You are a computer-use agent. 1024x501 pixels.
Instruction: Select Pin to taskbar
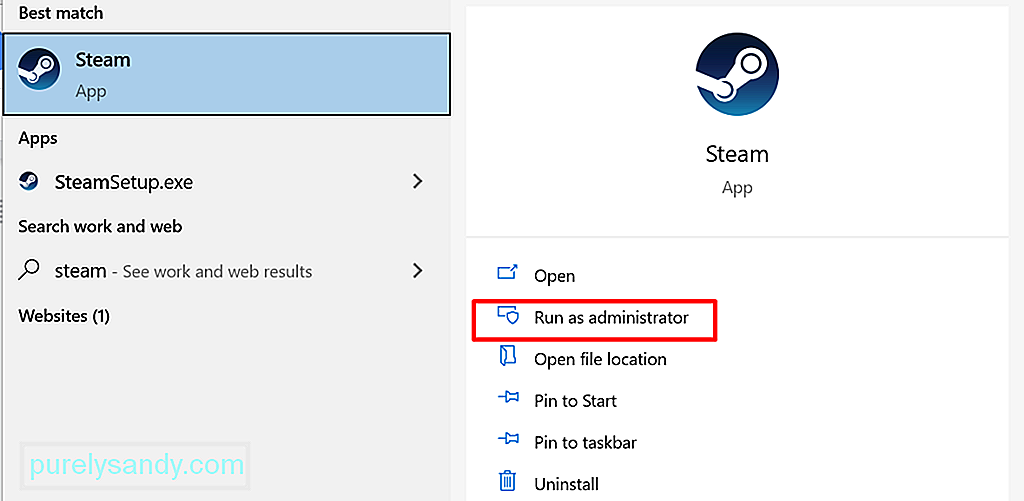[585, 443]
